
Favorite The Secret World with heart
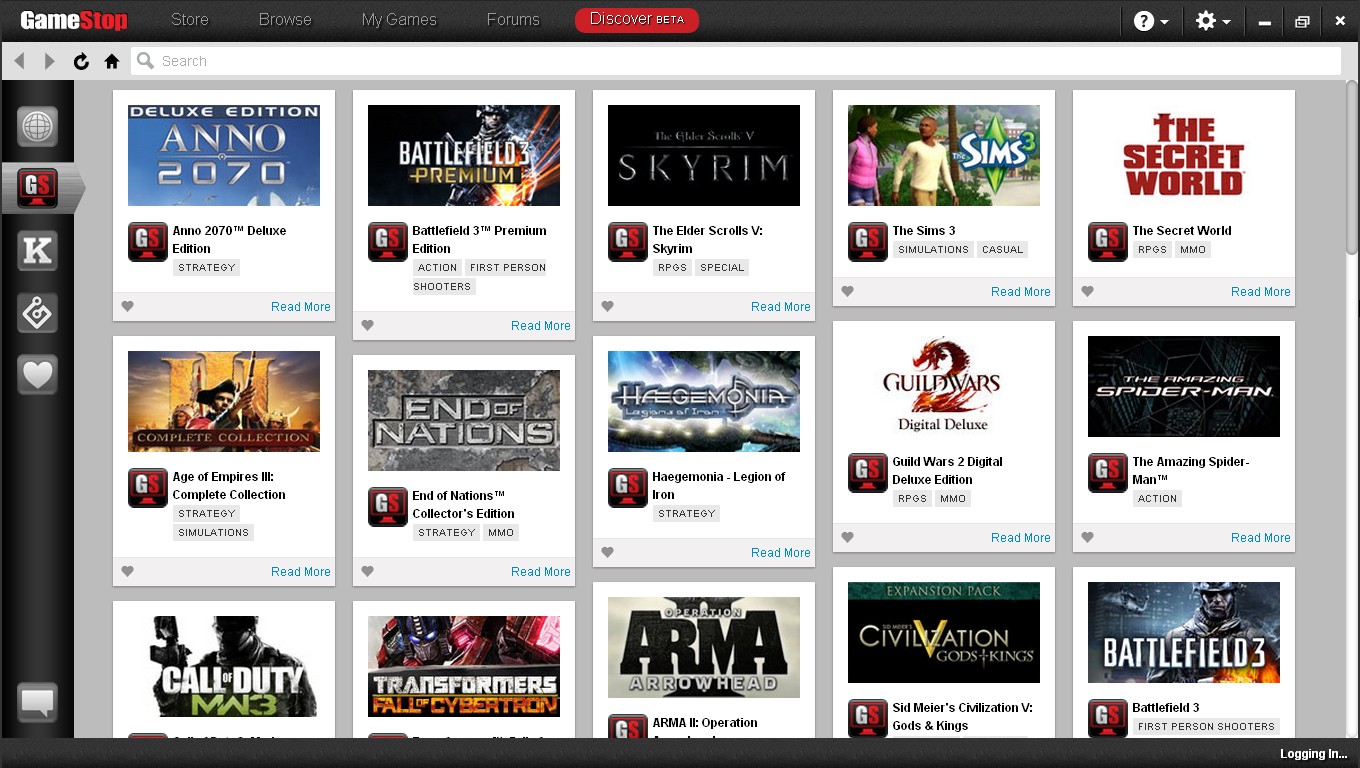click(1087, 291)
